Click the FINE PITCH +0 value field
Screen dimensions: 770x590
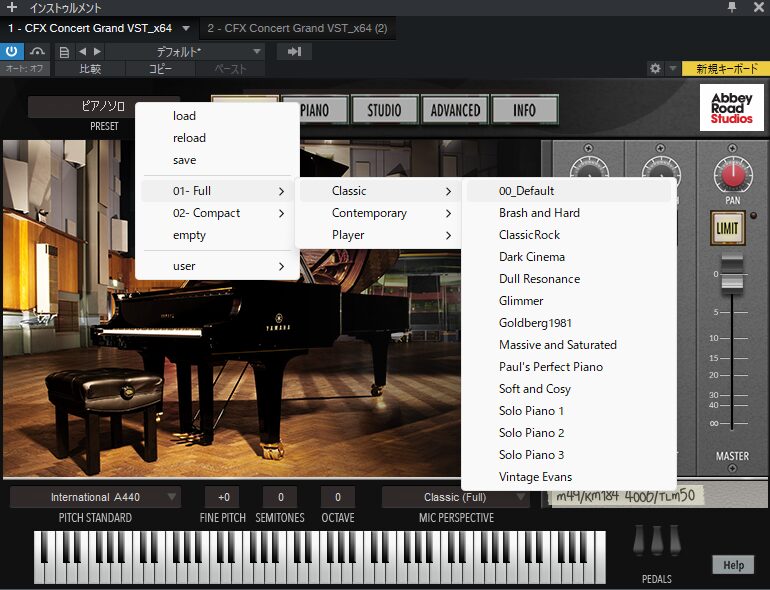pos(223,497)
